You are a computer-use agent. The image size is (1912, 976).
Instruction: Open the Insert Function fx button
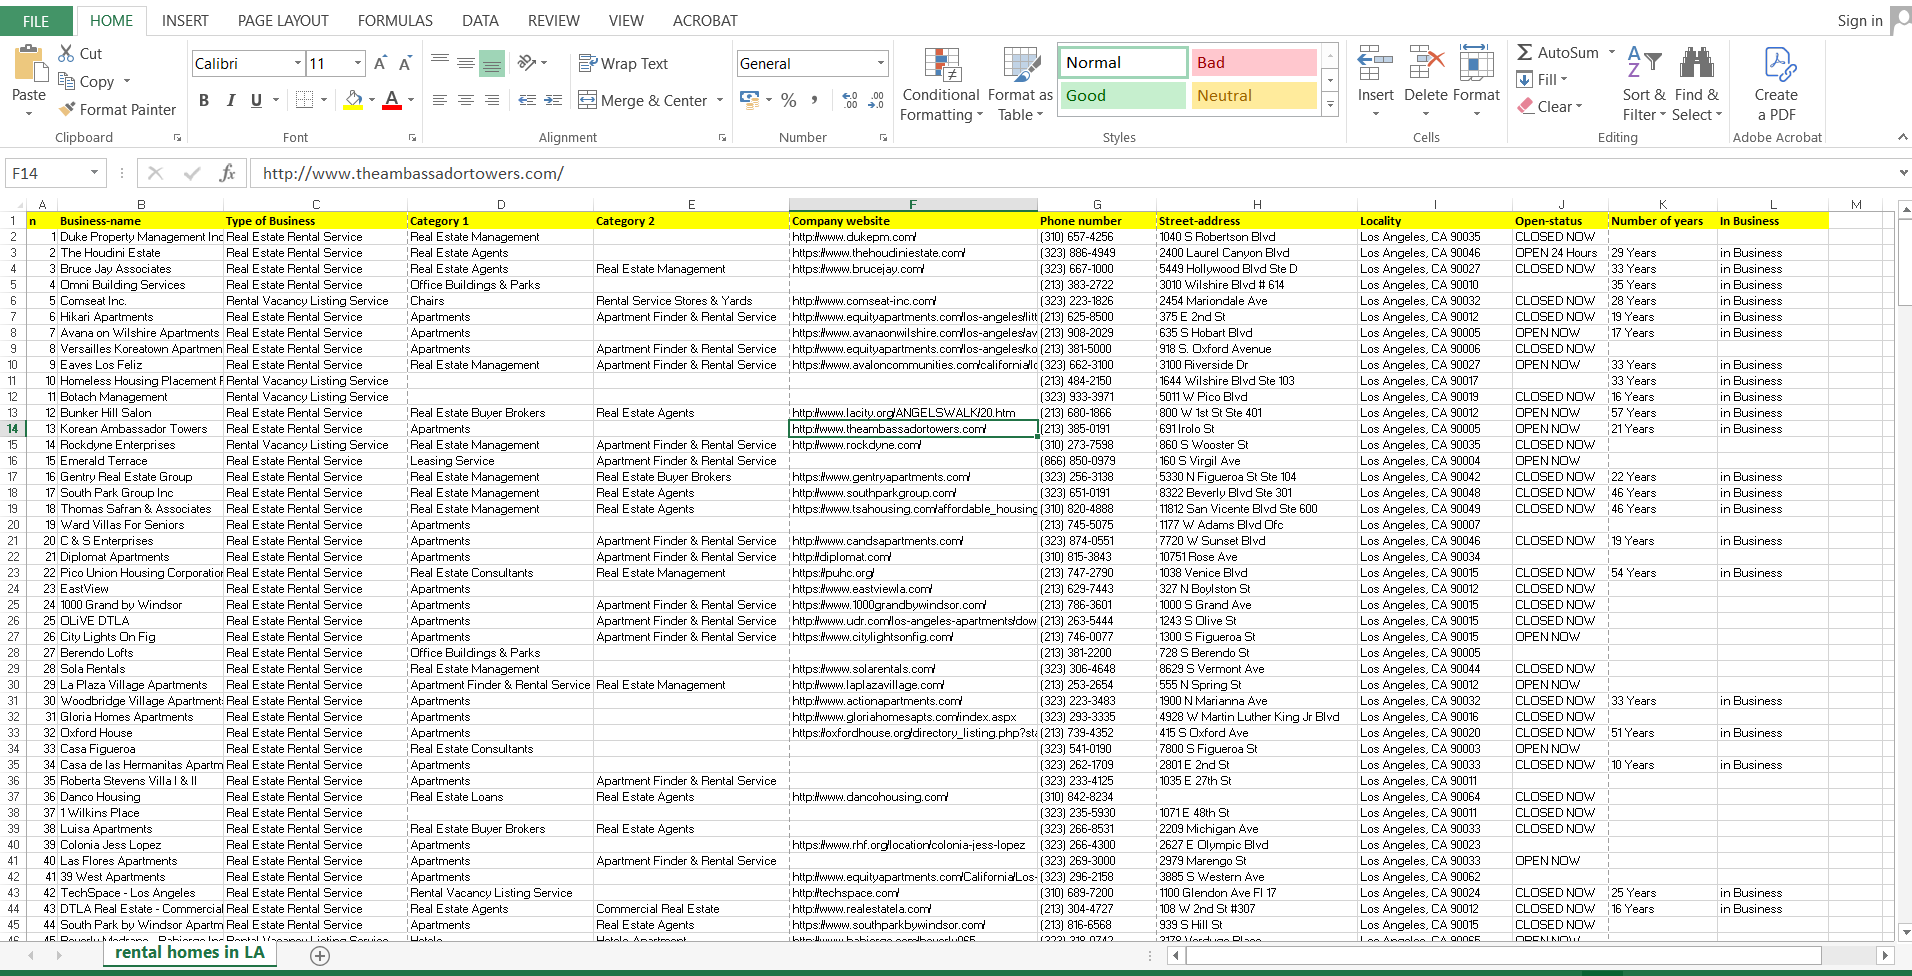227,173
